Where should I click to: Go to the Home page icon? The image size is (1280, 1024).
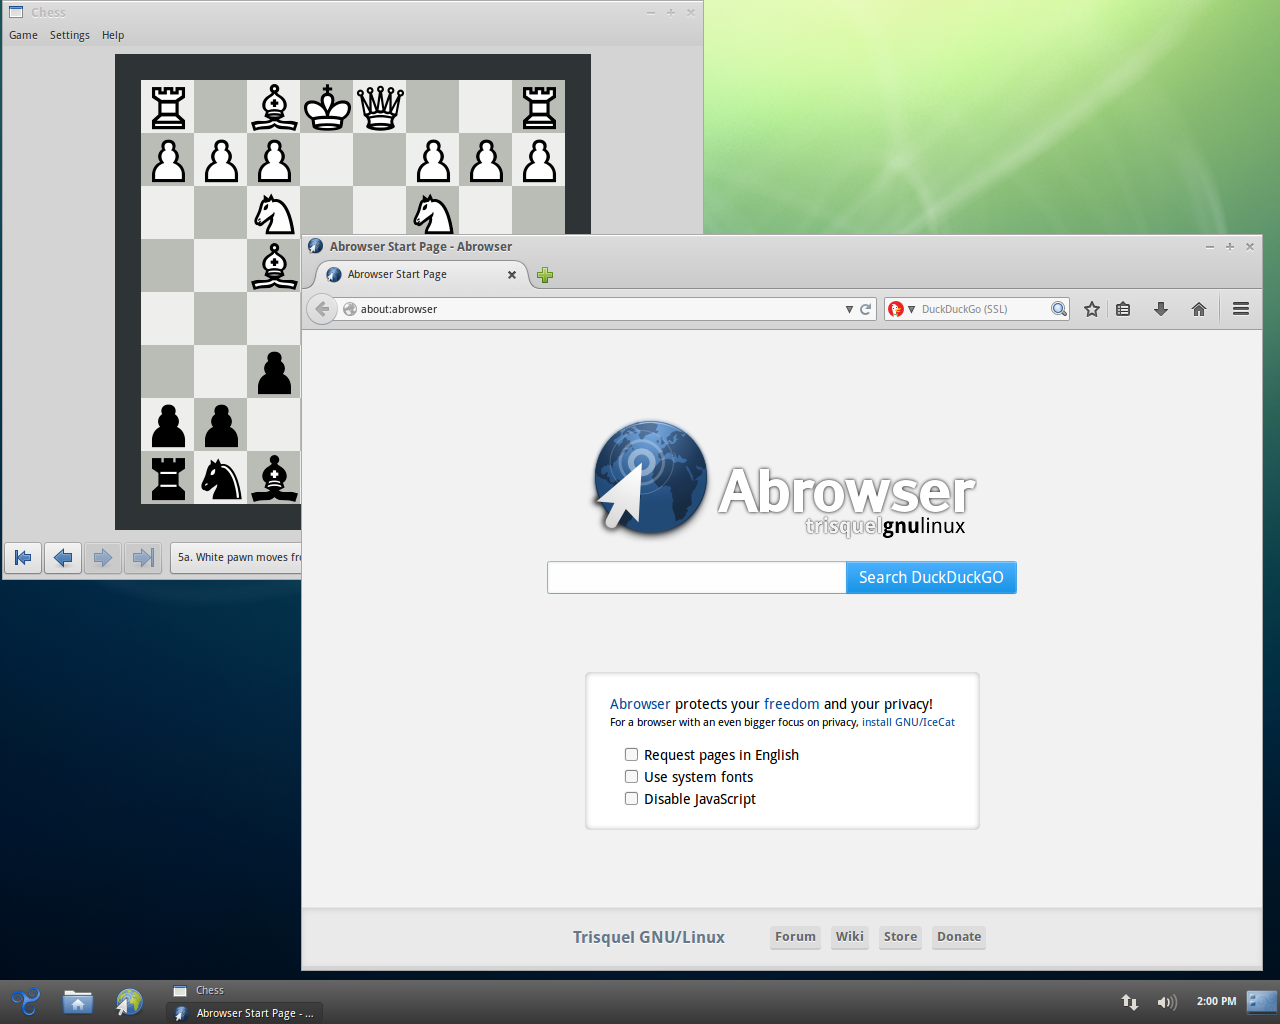pos(1199,309)
